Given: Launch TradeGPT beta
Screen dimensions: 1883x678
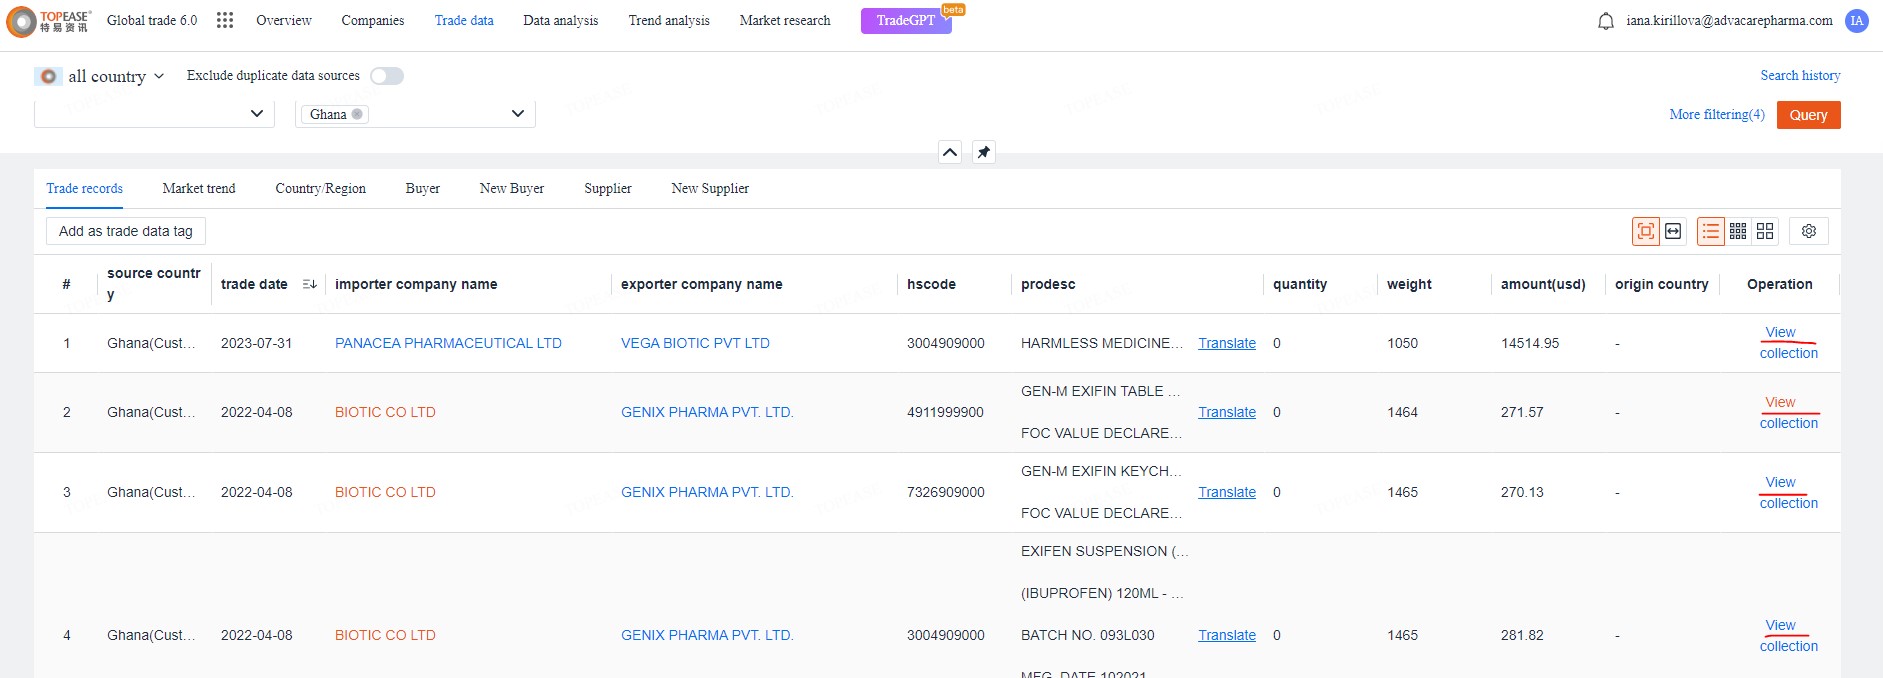Looking at the screenshot, I should [906, 20].
